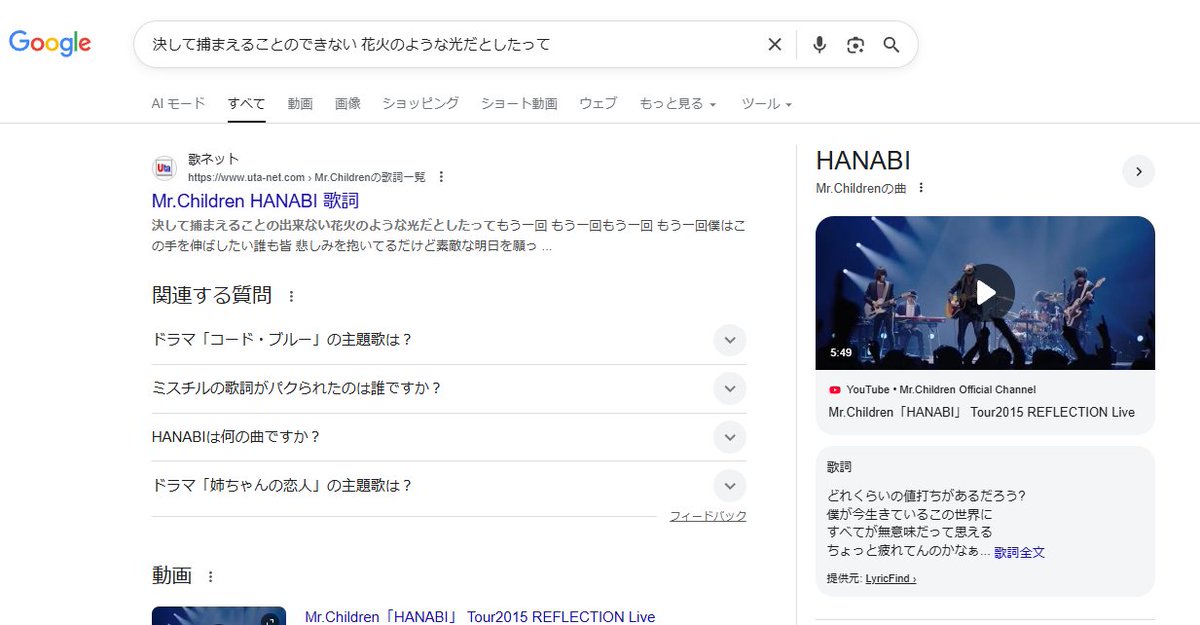Click the 歌ネット site favicon
Screen dimensions: 1200x625
coord(165,168)
